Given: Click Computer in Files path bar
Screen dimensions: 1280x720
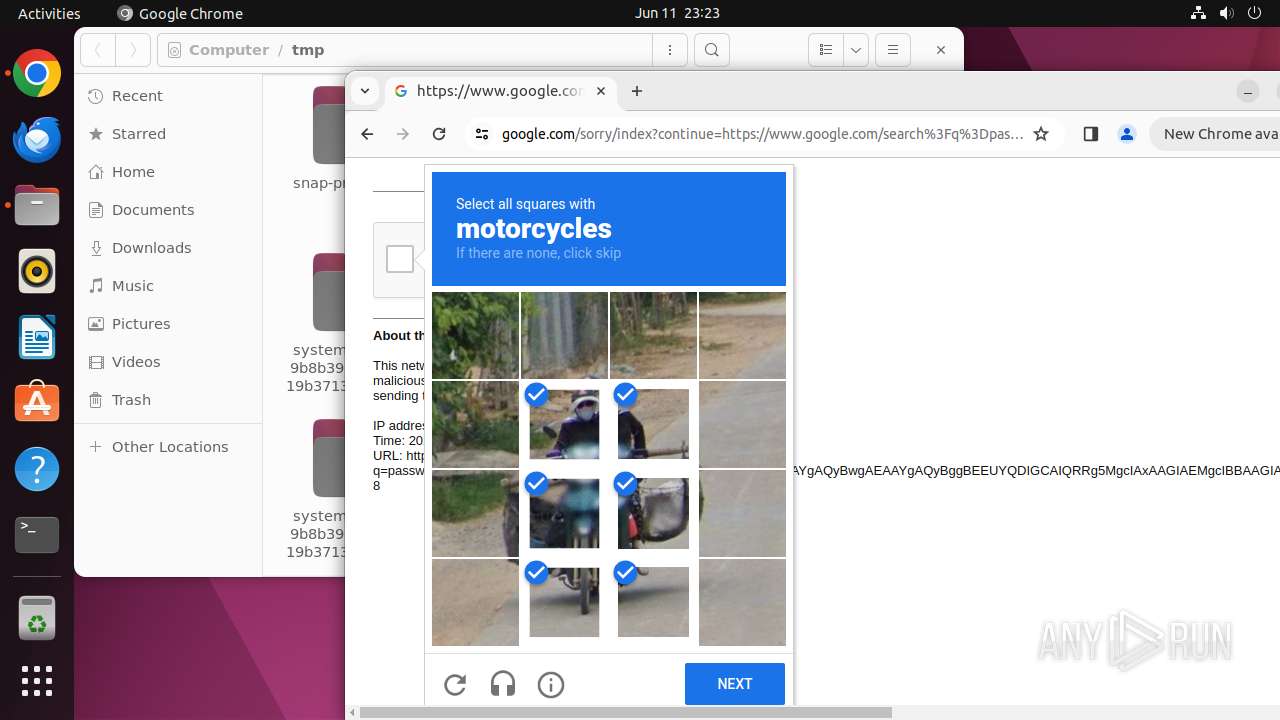Looking at the screenshot, I should tap(228, 50).
